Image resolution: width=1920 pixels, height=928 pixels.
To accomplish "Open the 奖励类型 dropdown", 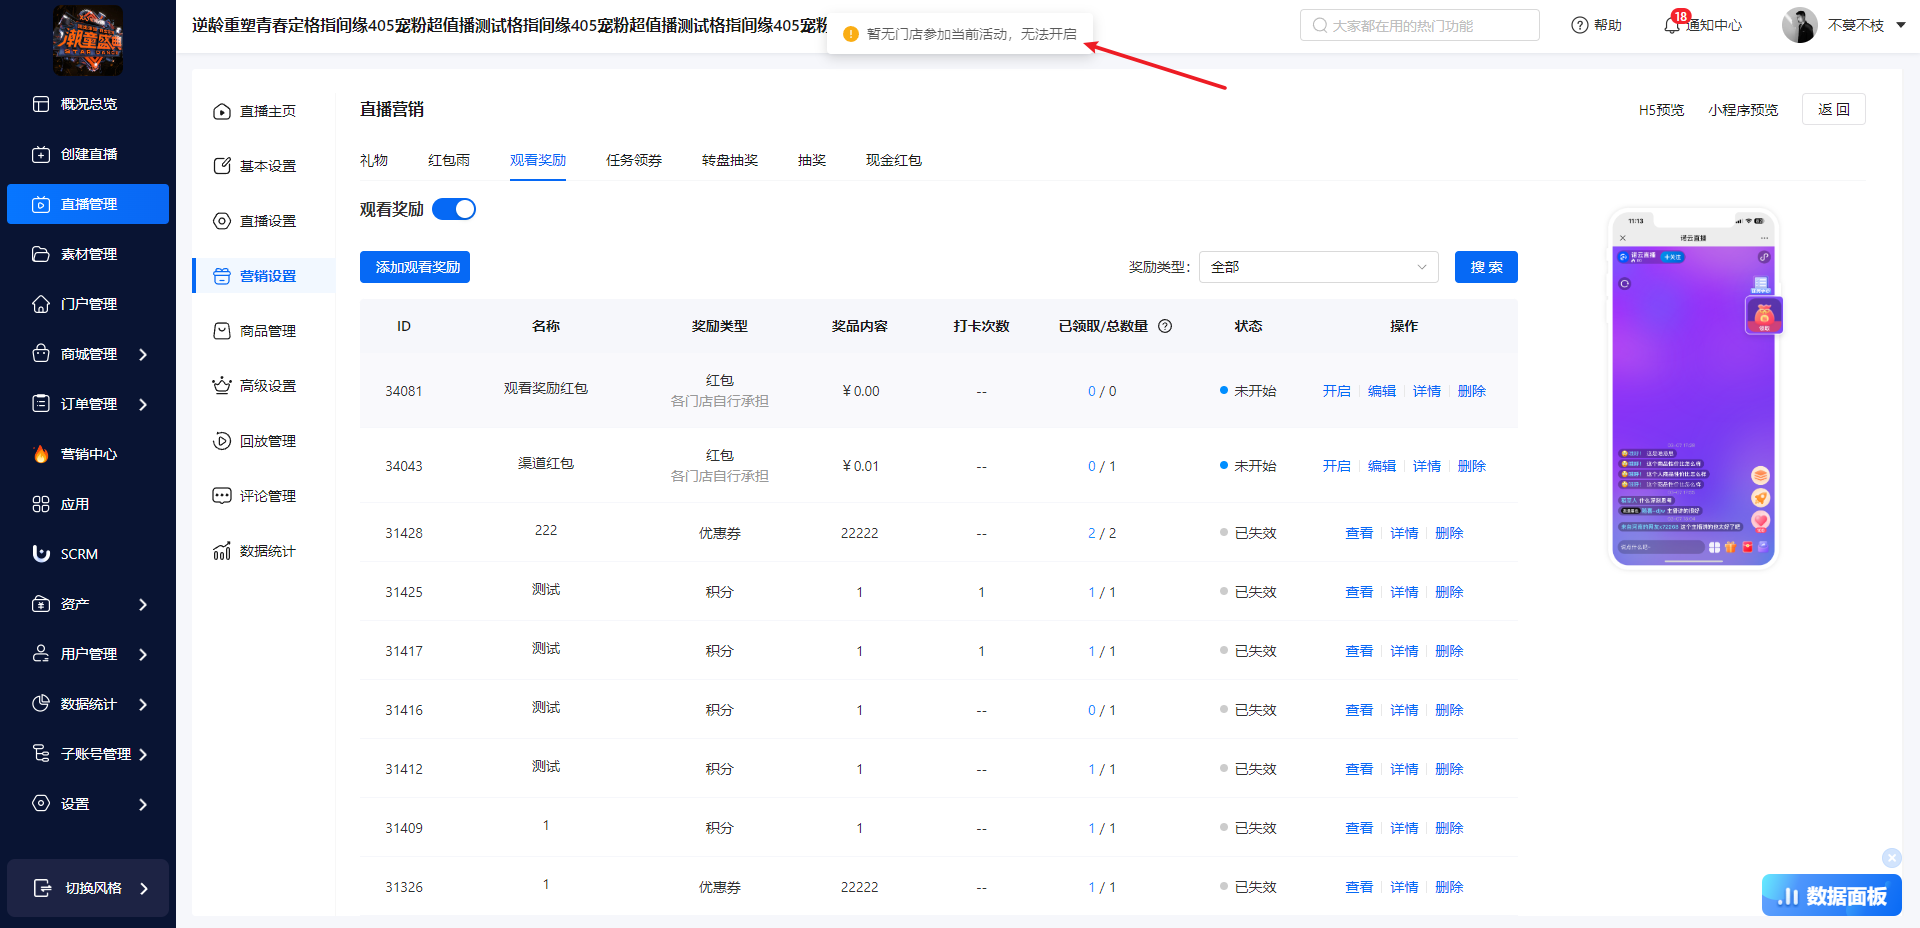I will tap(1318, 267).
